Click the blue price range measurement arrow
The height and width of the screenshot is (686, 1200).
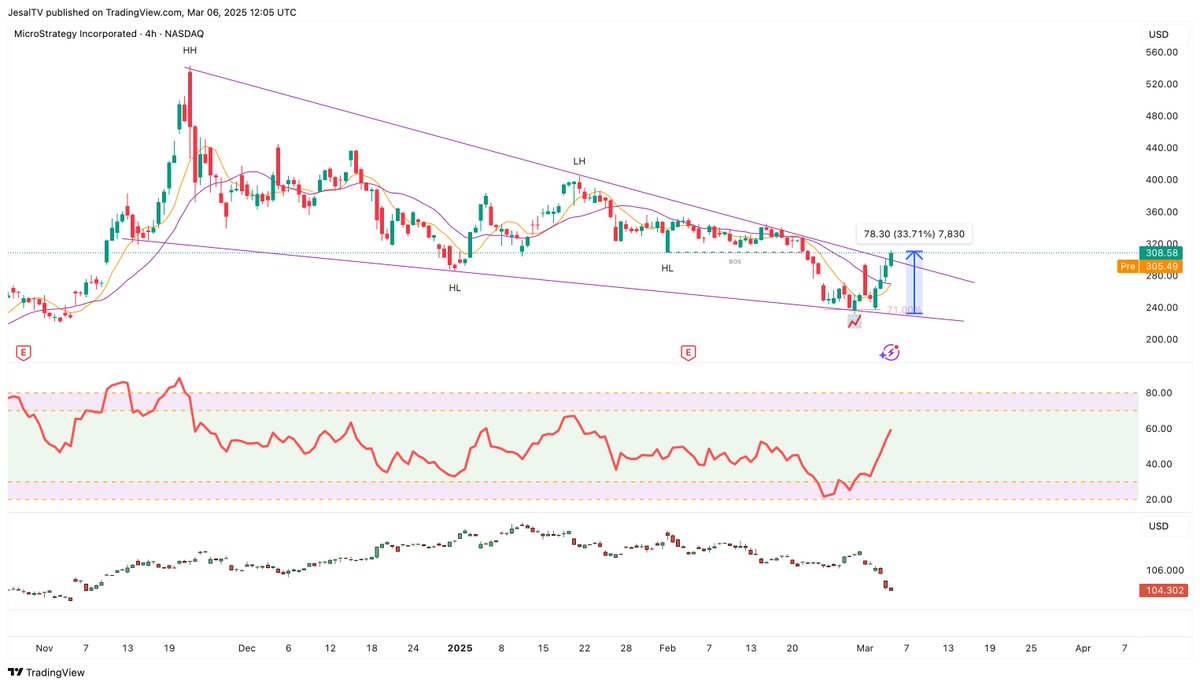[913, 283]
